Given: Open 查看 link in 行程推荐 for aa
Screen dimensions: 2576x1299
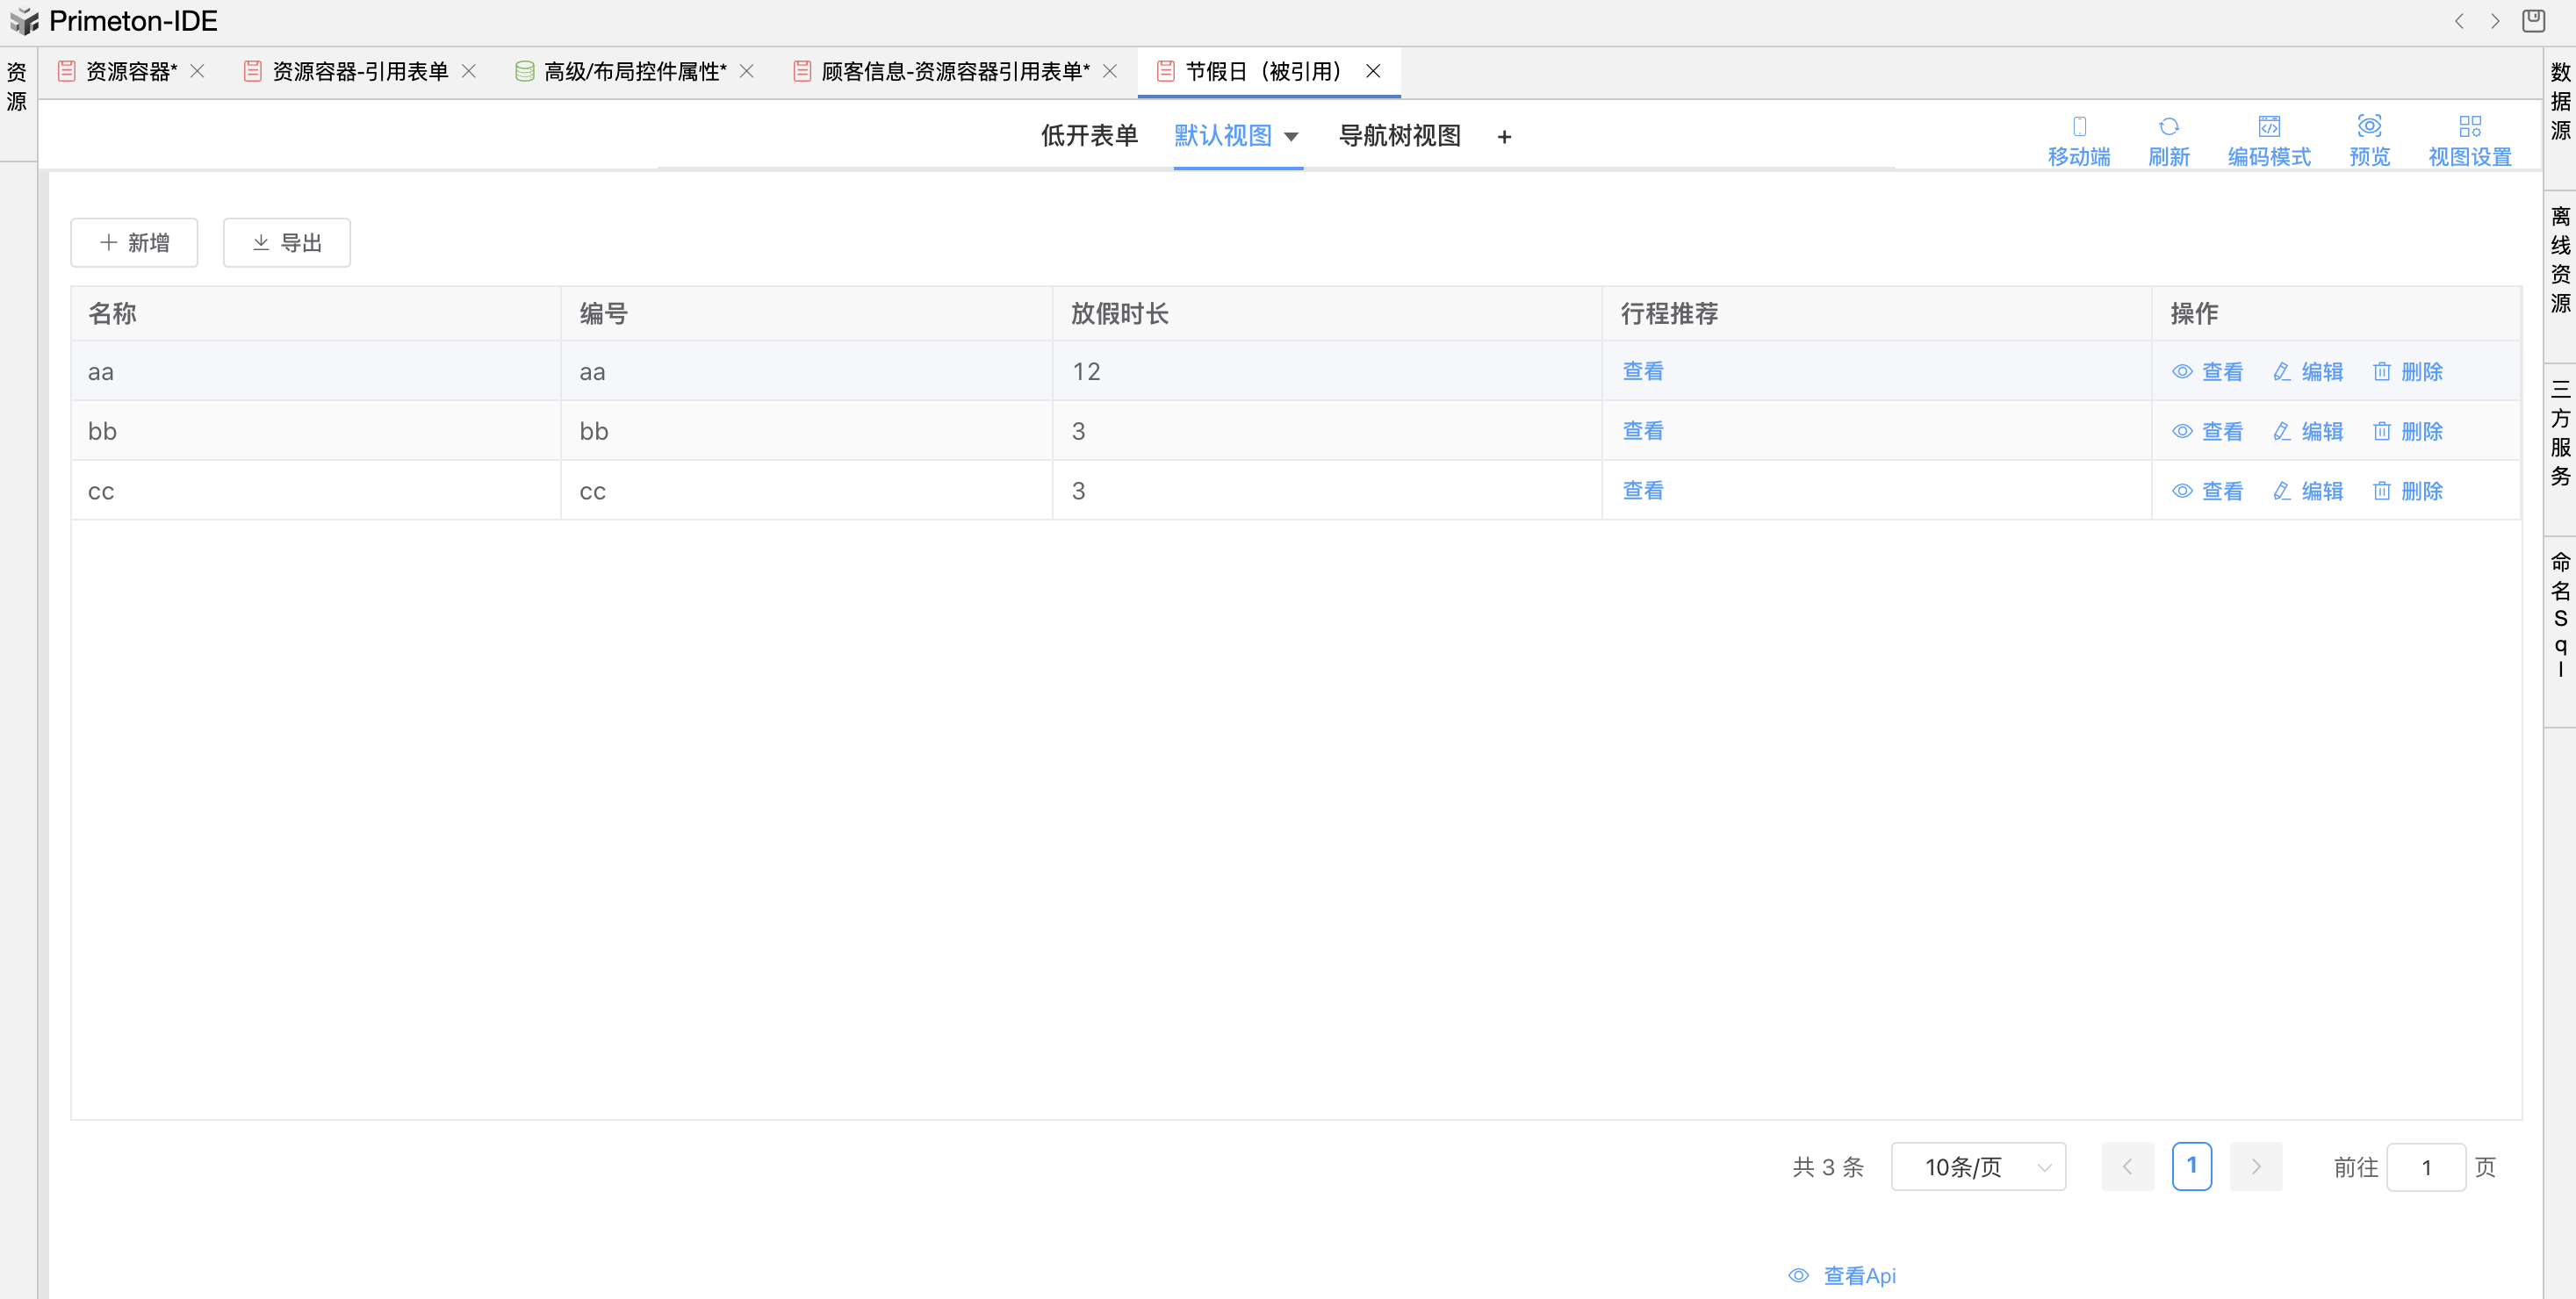Looking at the screenshot, I should click(x=1642, y=372).
